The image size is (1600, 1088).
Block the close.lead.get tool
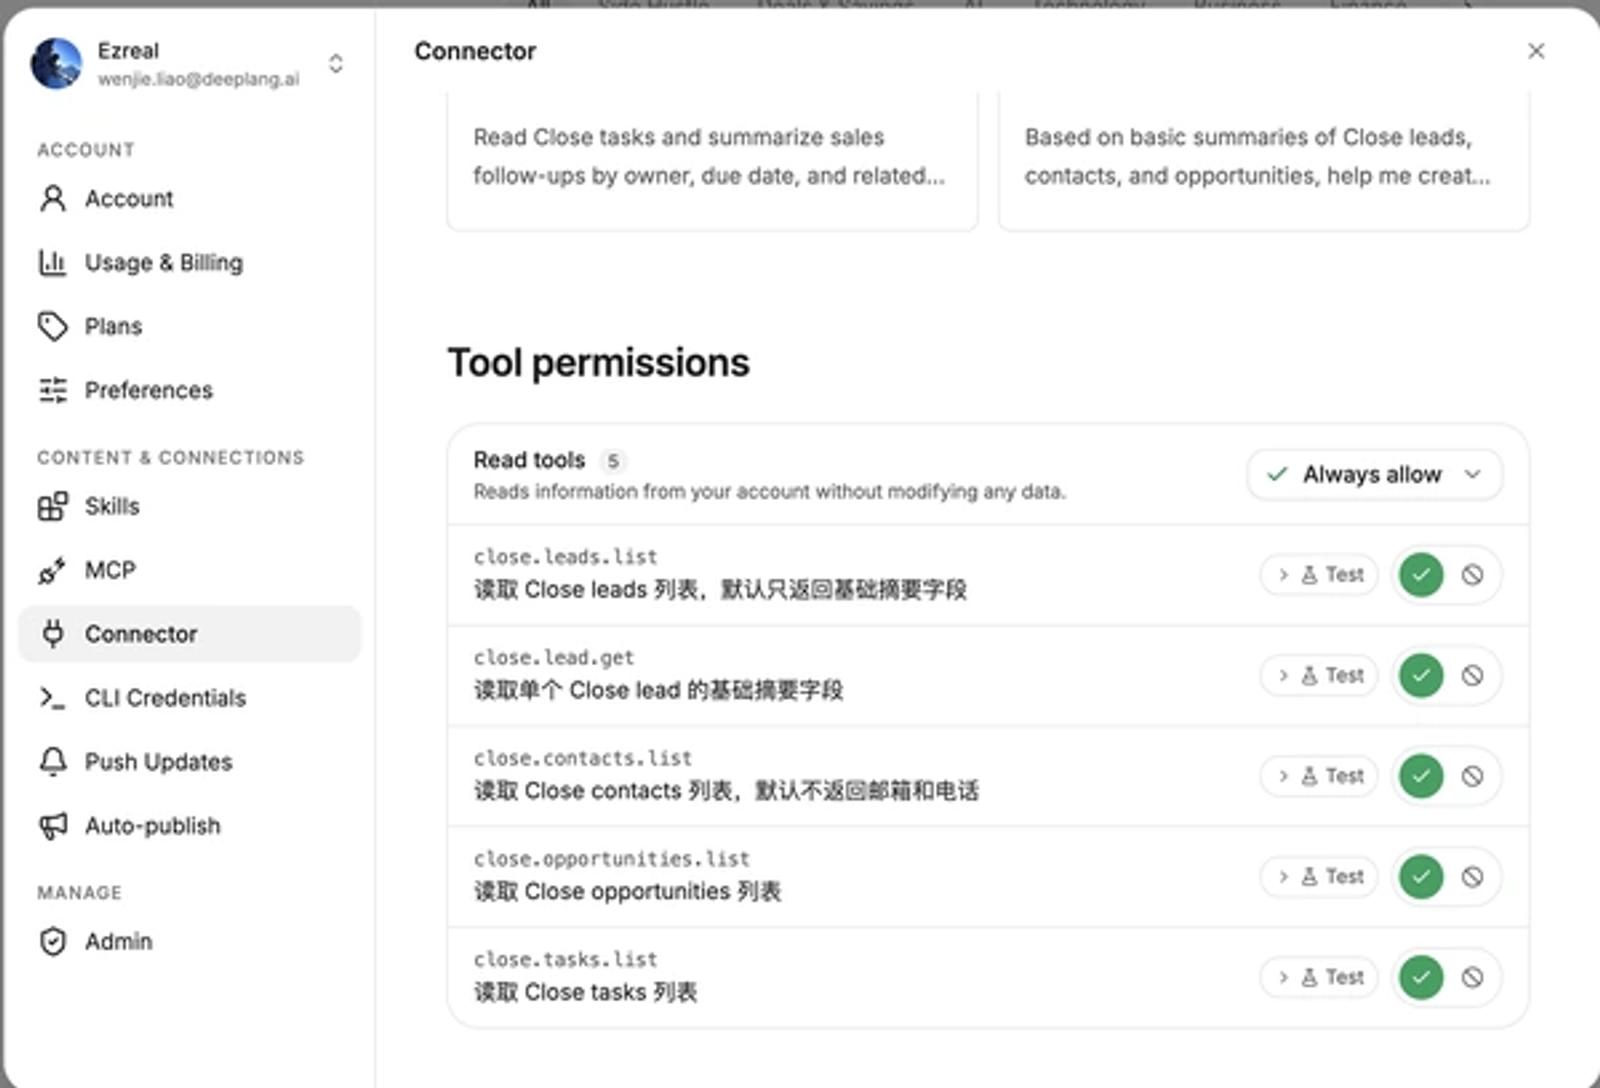[x=1472, y=675]
